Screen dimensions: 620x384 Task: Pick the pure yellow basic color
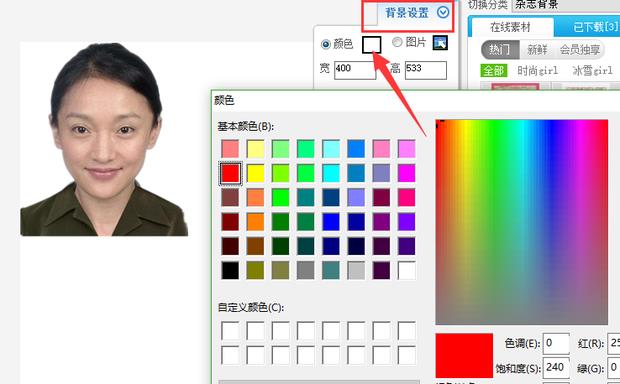point(255,173)
